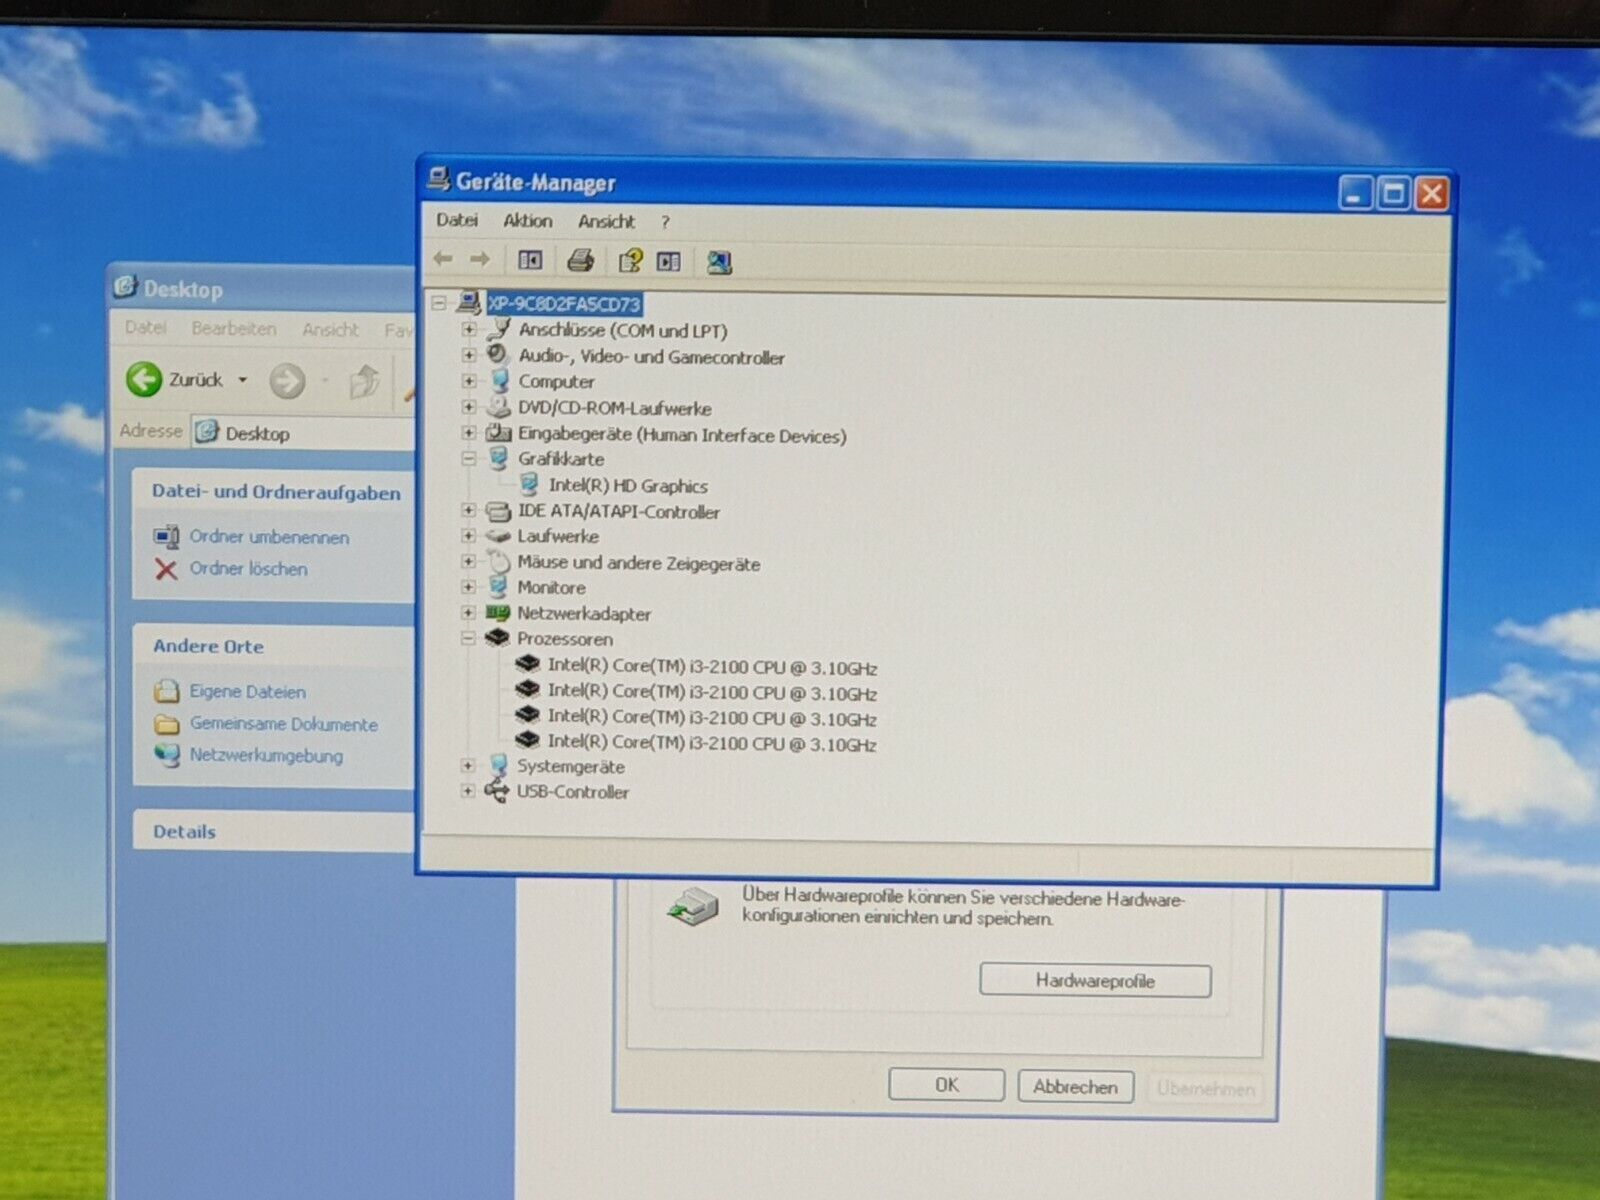
Task: Open the Netzwerkumgebung link
Action: coord(266,756)
